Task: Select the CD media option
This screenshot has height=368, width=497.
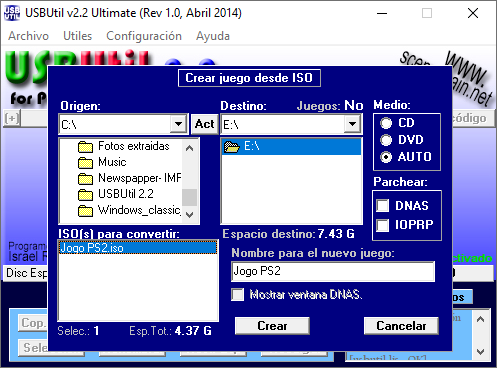Action: [386, 123]
